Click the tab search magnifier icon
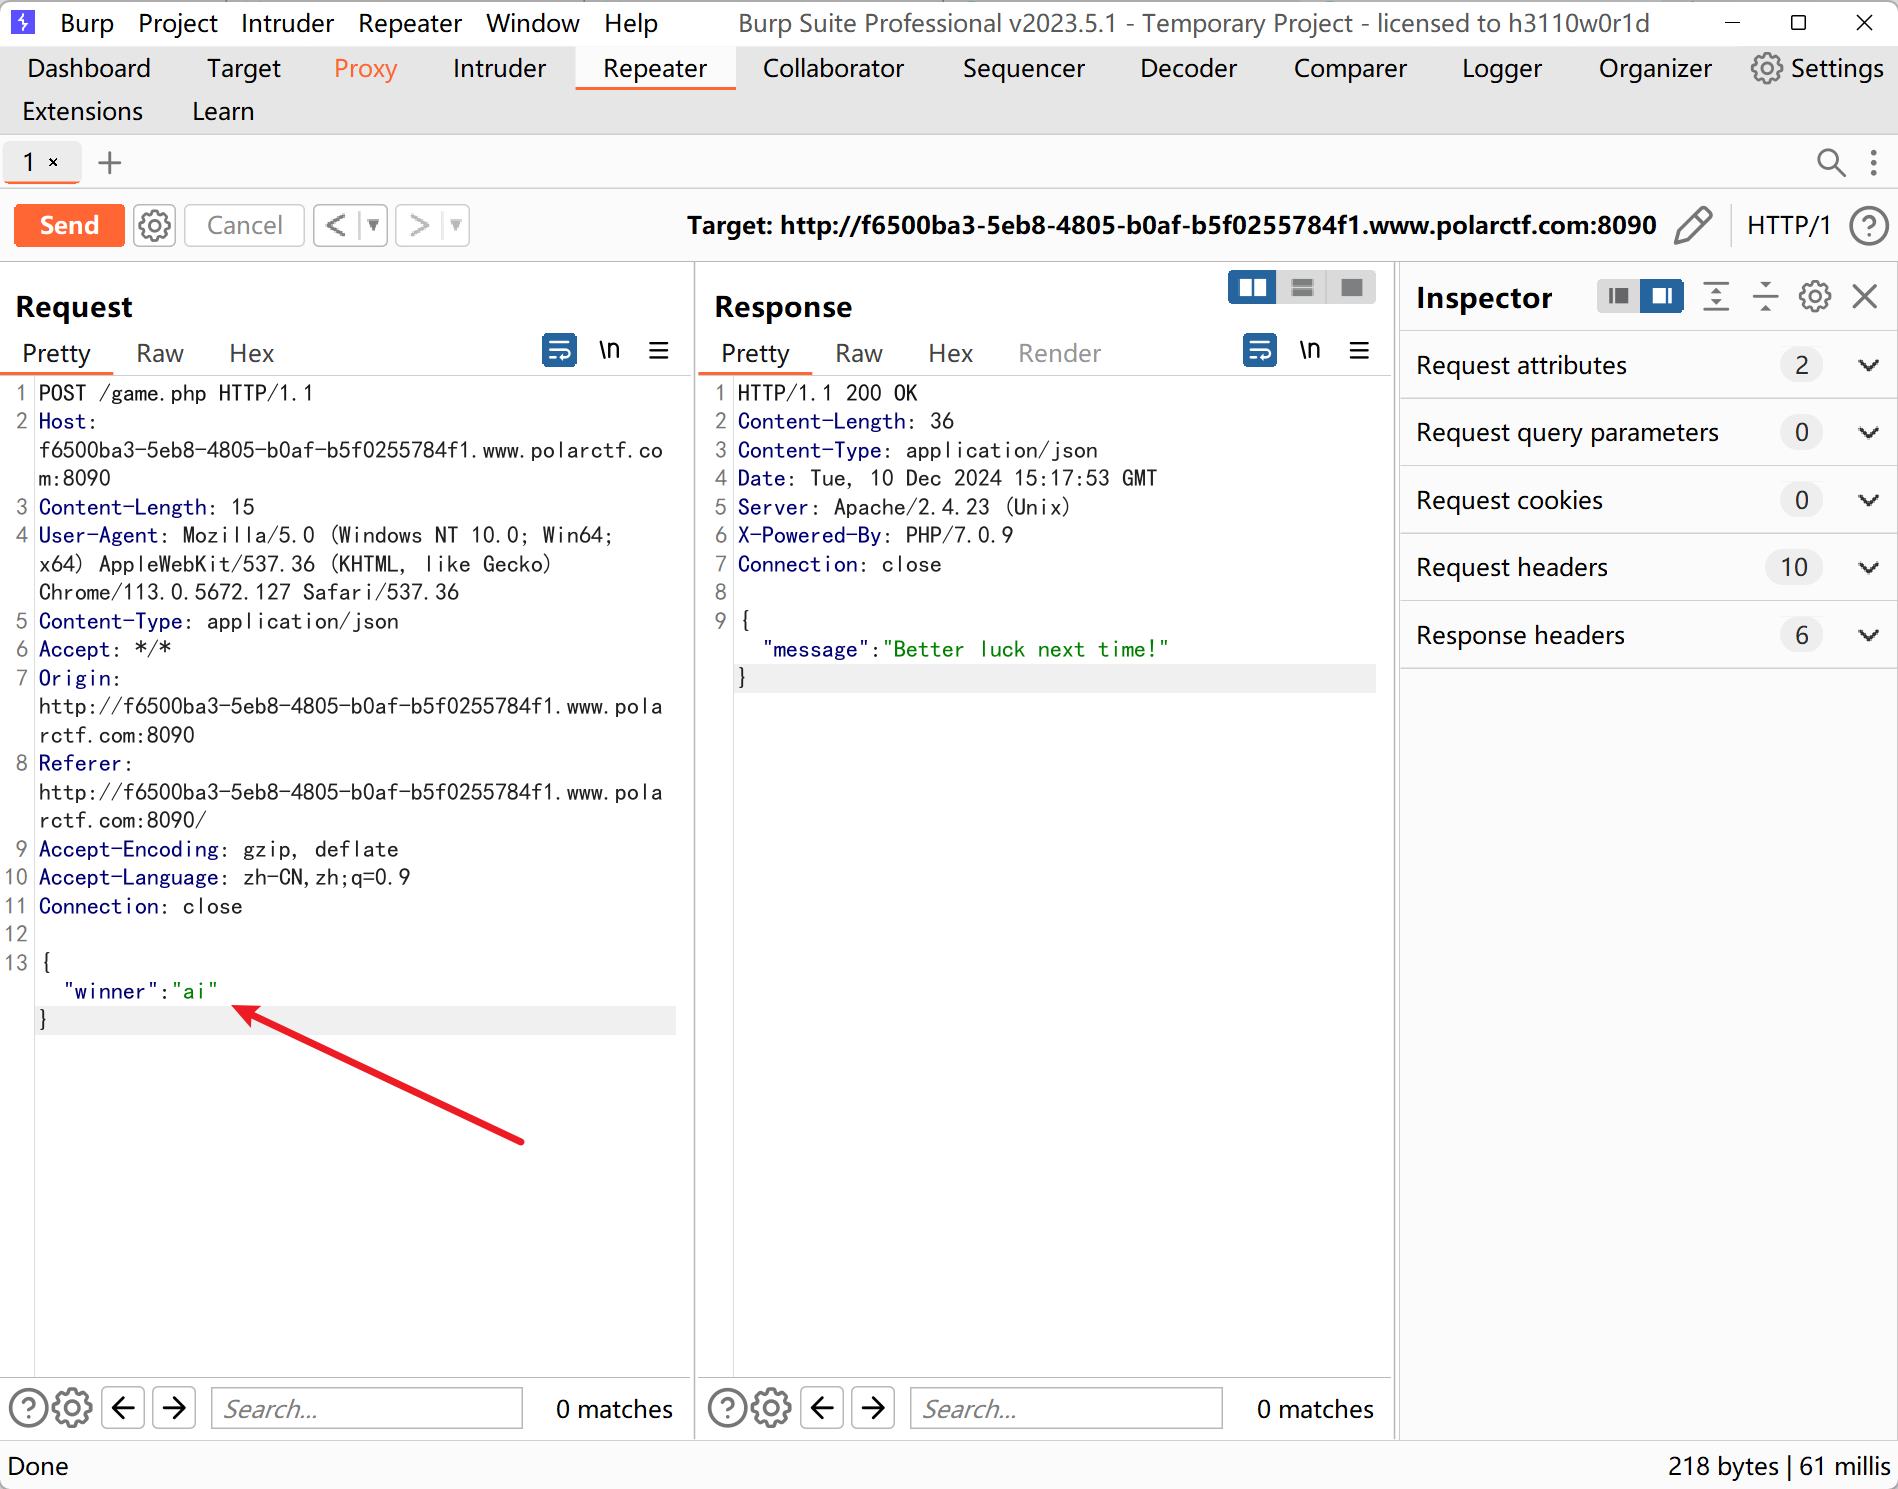The height and width of the screenshot is (1489, 1898). tap(1830, 162)
